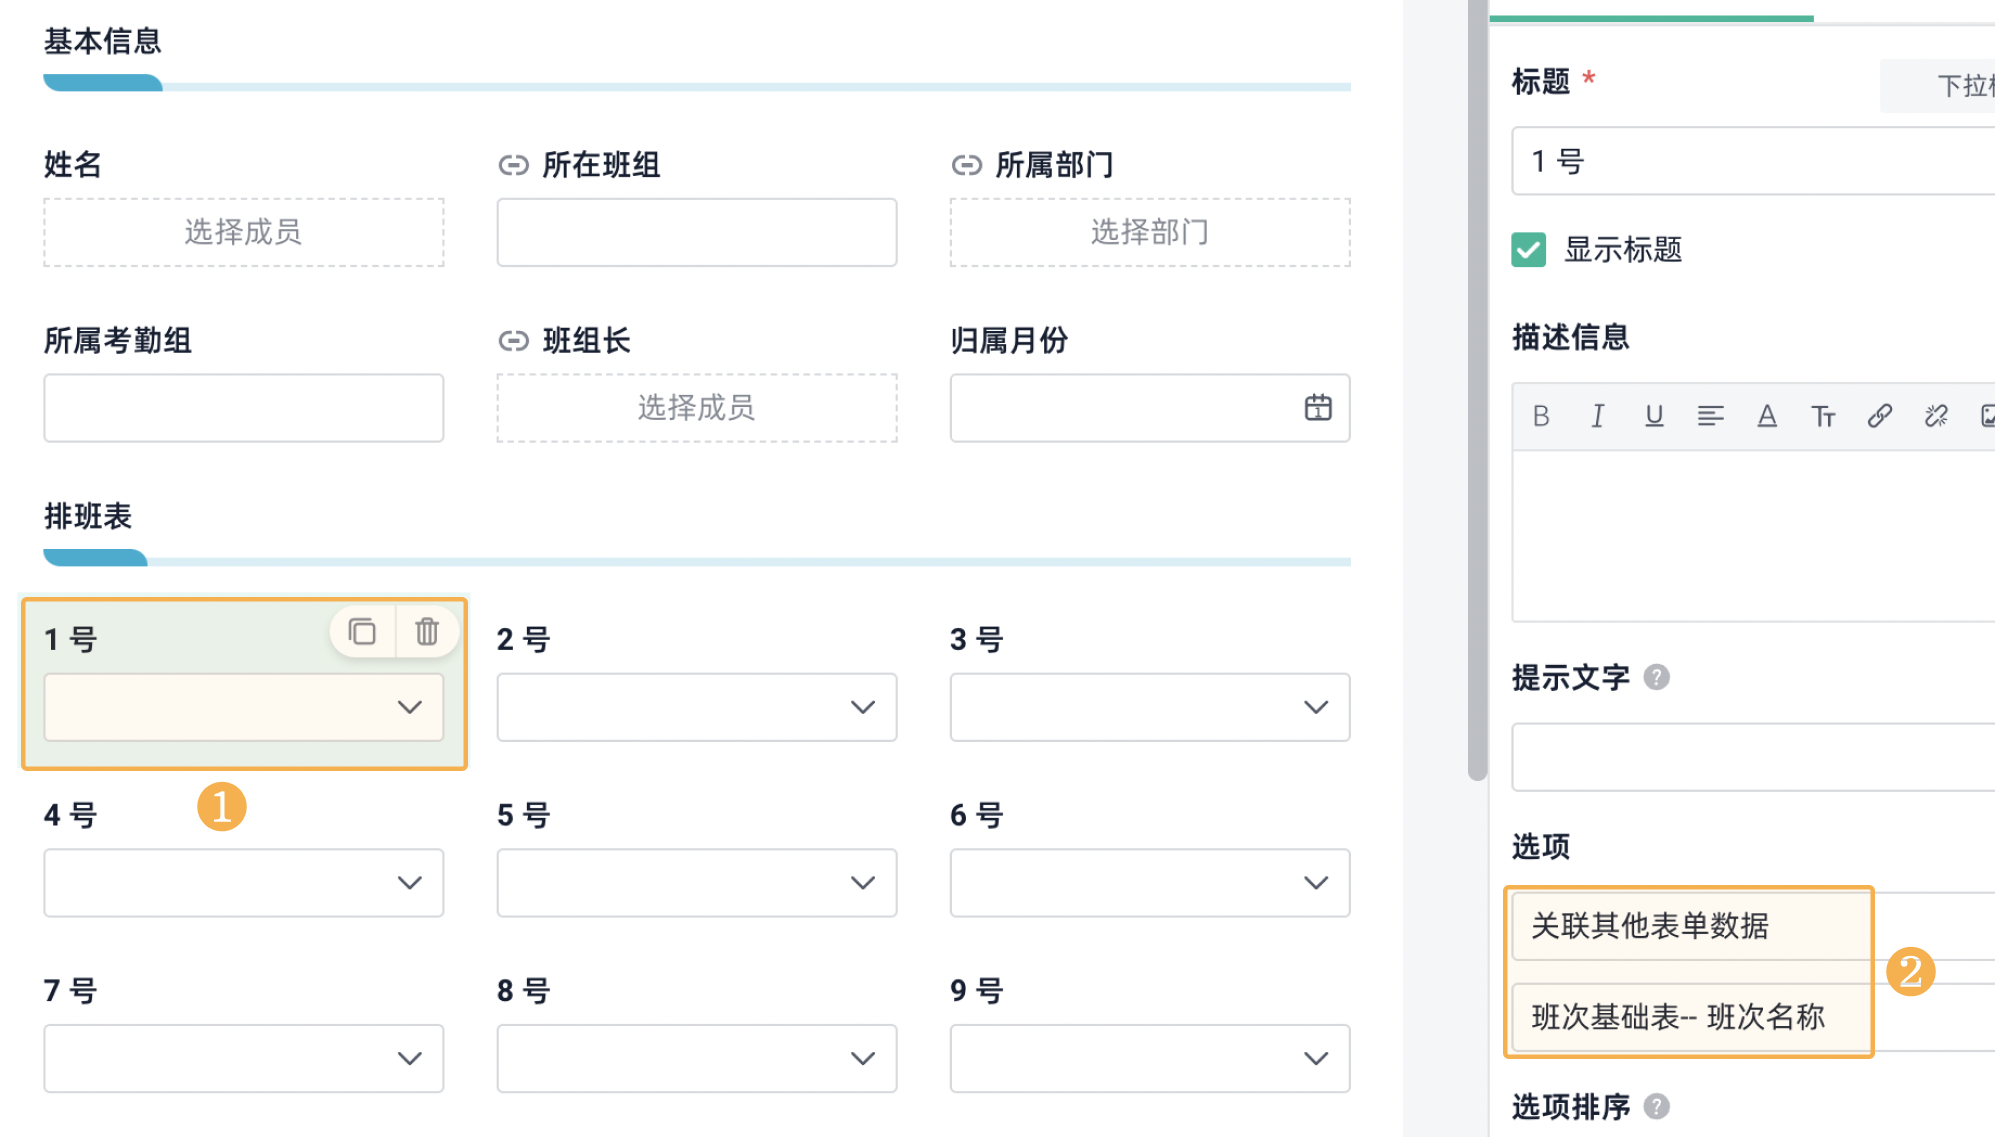The image size is (1995, 1137).
Task: Apply underline in description editor
Action: [1654, 416]
